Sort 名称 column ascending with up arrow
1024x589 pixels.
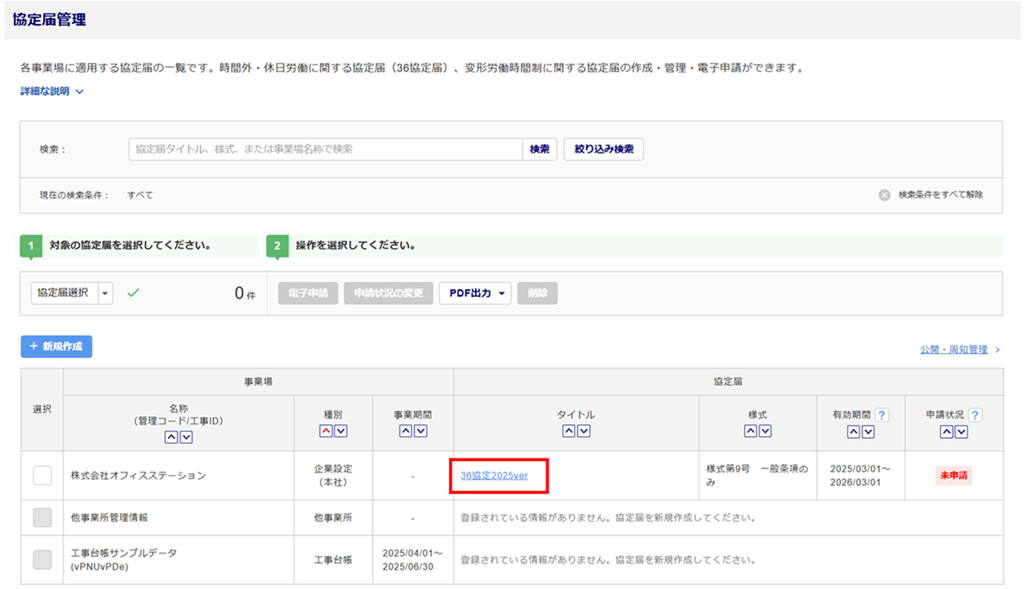click(x=171, y=437)
